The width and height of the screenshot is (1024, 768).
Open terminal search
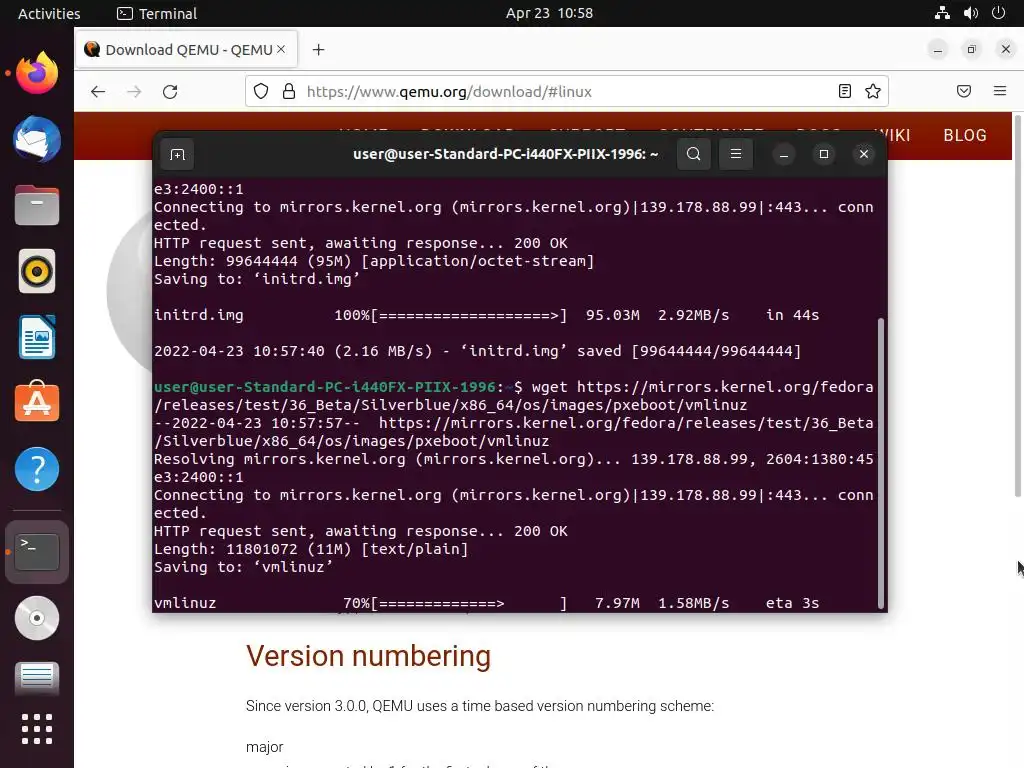tap(694, 154)
